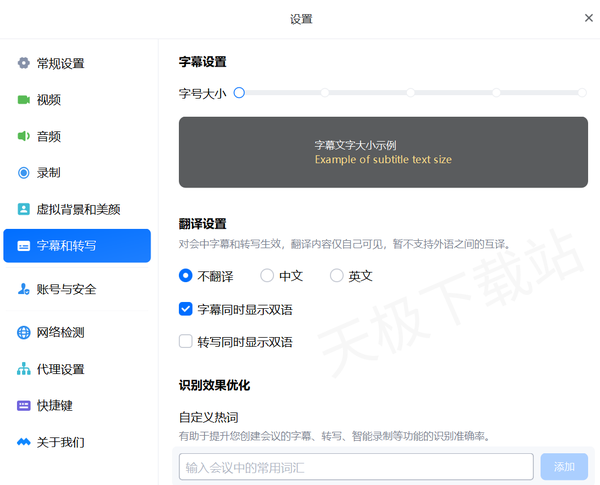The width and height of the screenshot is (600, 485).
Task: Click the subtitle icon in 字幕和转写
Action: point(24,246)
